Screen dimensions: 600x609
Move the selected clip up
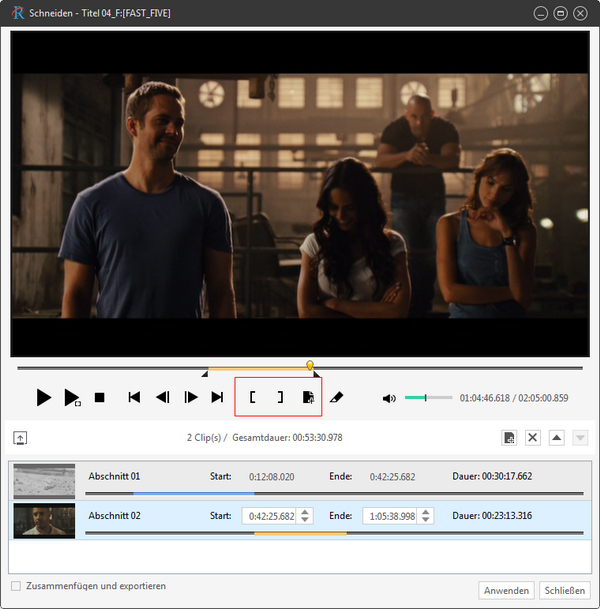tap(557, 438)
